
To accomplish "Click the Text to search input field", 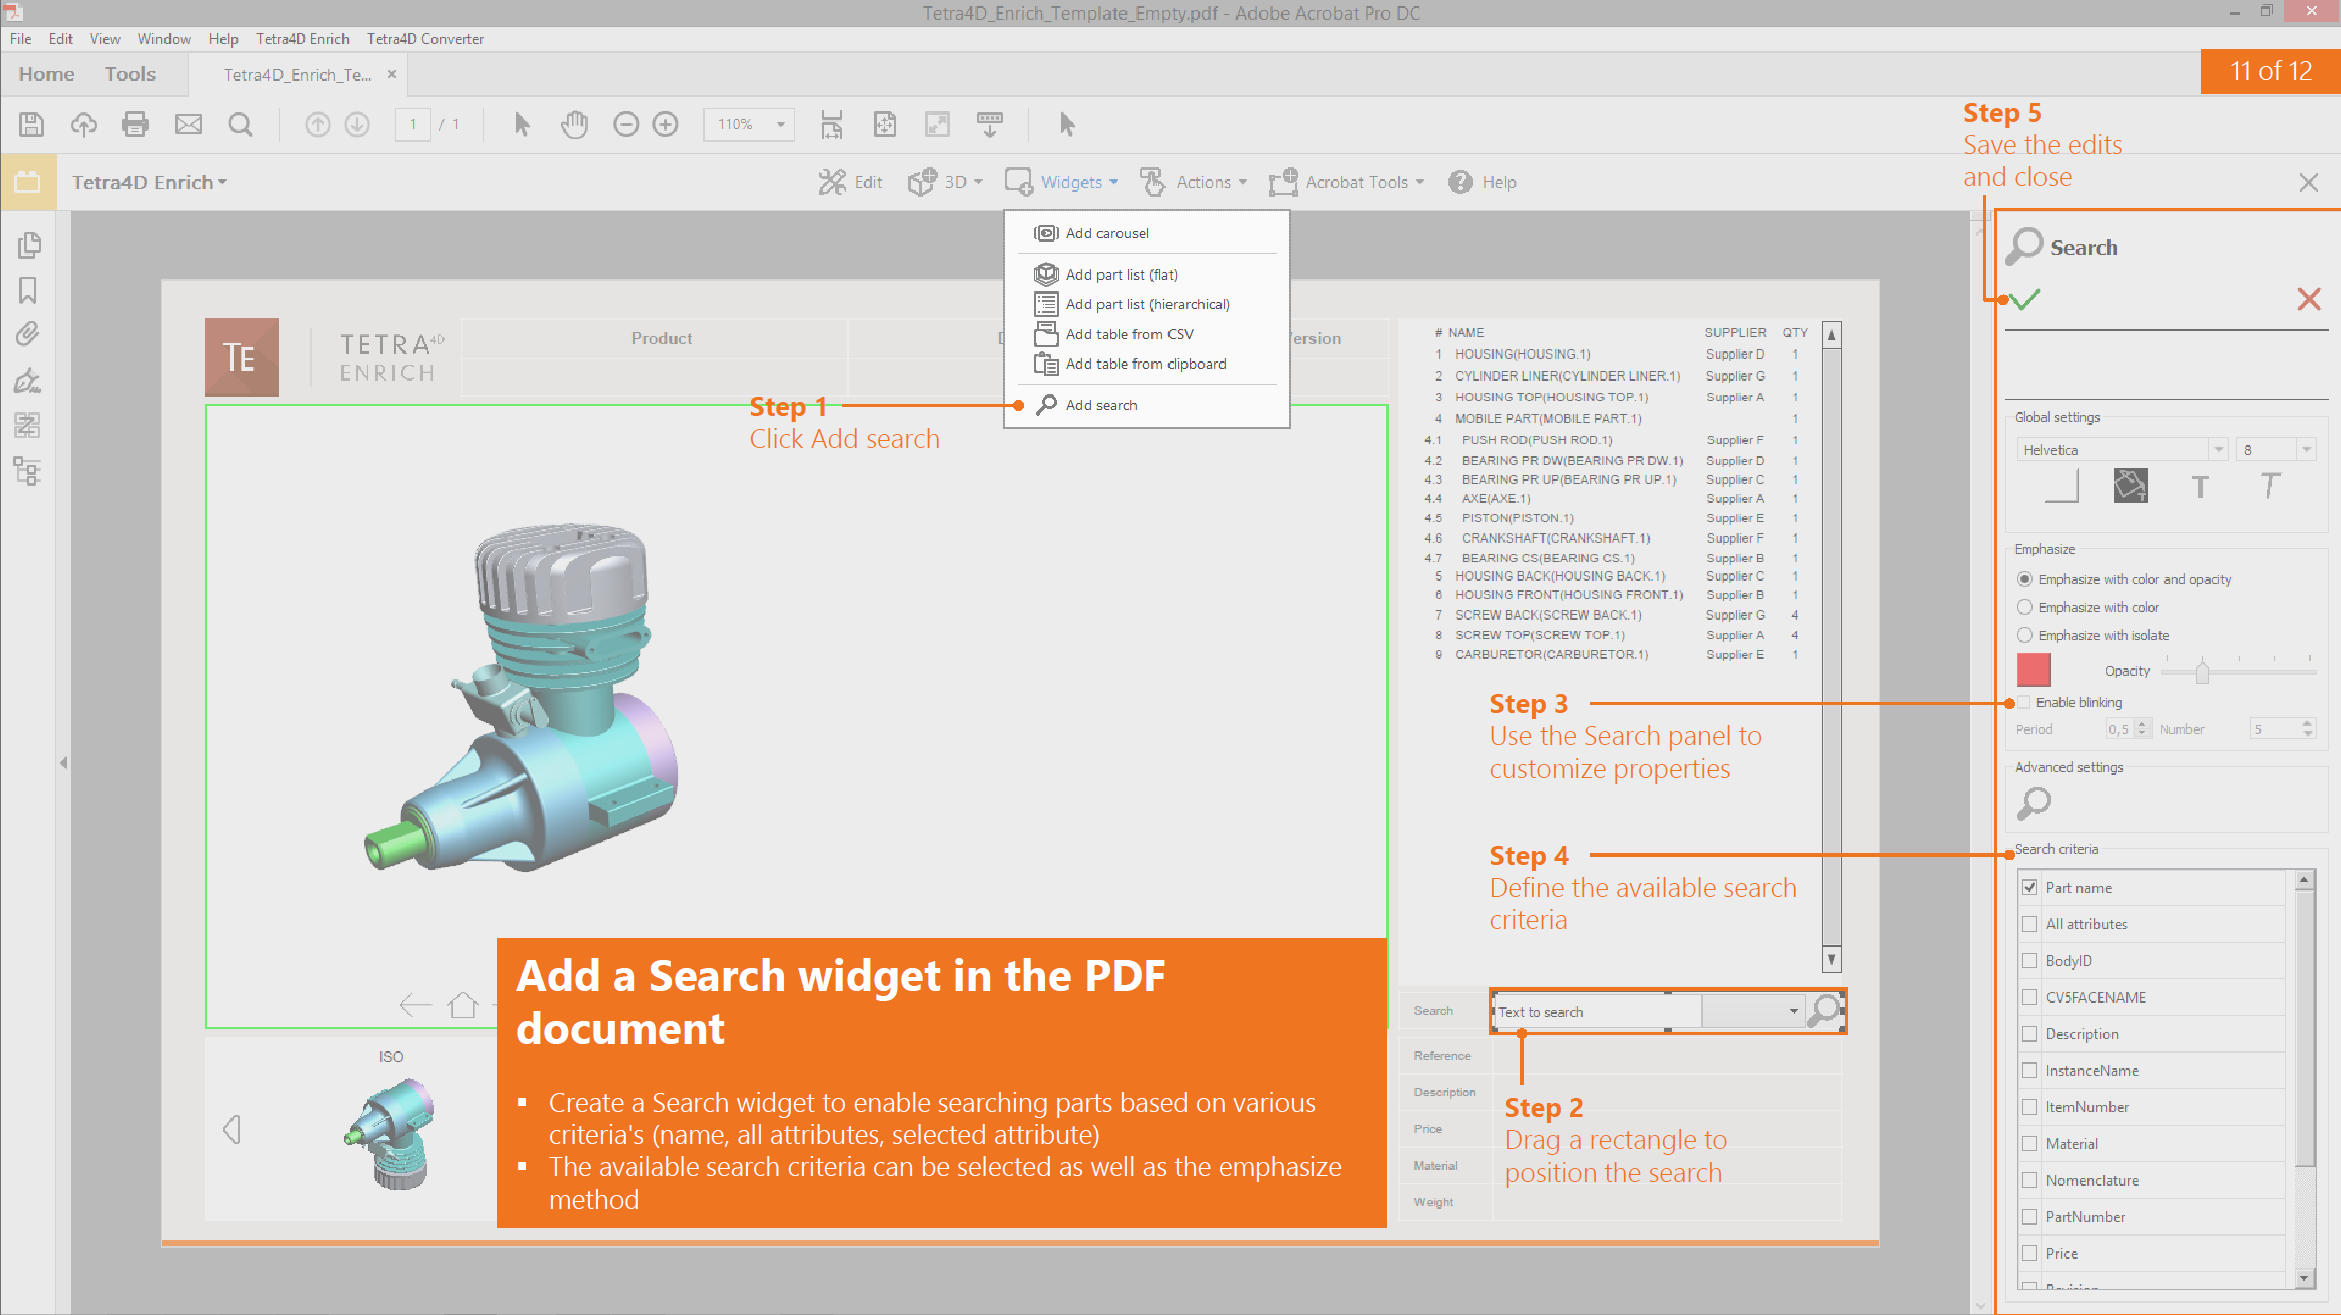I will 1597,1012.
